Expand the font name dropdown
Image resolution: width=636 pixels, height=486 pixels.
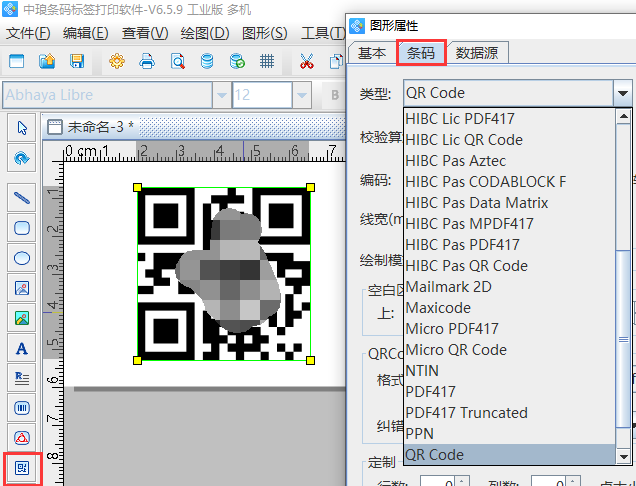coord(220,95)
